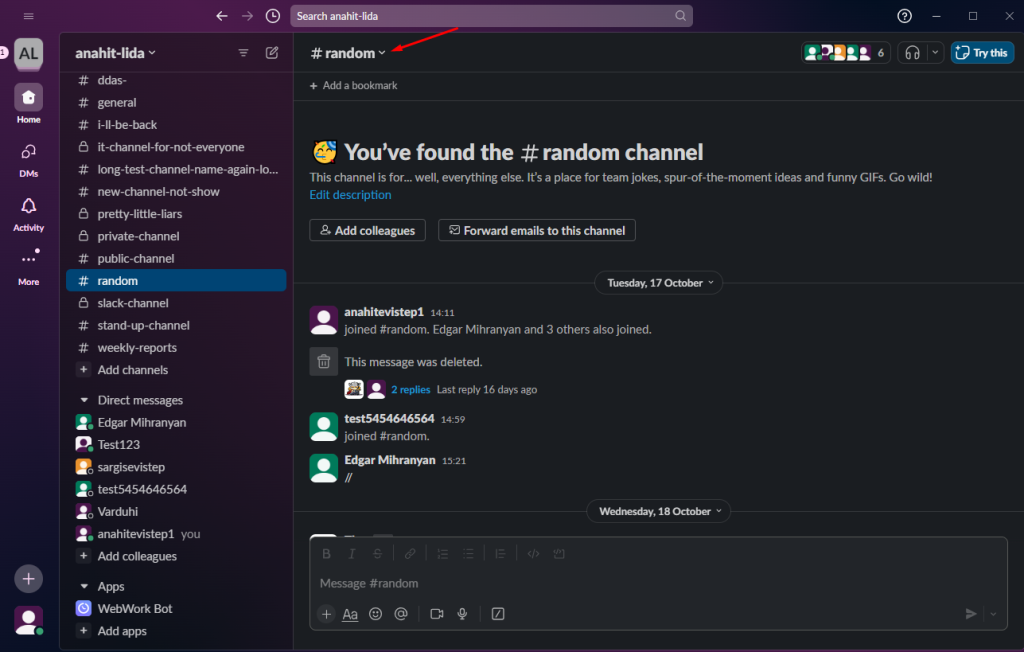Click the filter conversations icon

243,53
